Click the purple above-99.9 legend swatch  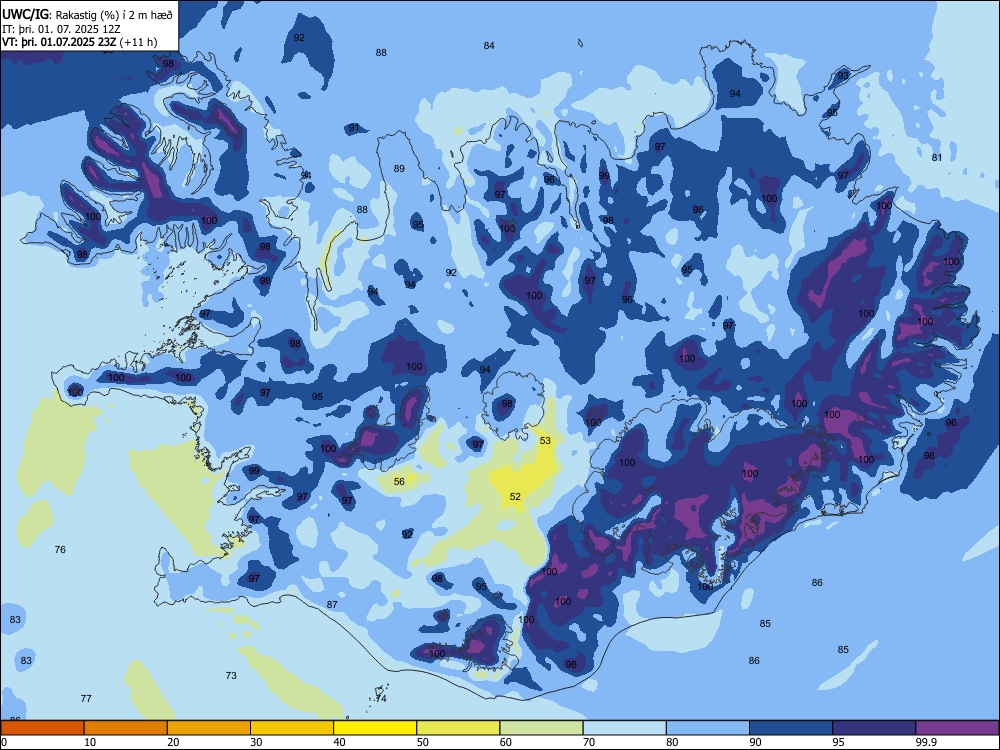click(x=957, y=728)
